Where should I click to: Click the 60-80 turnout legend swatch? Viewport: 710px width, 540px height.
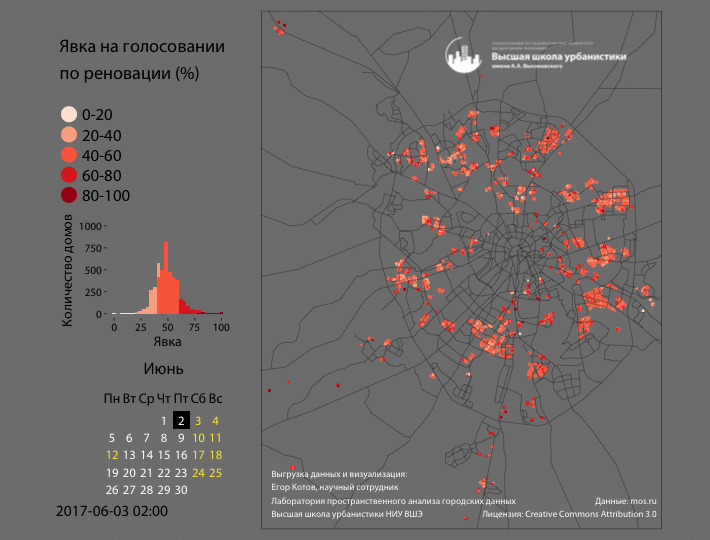pyautogui.click(x=69, y=175)
